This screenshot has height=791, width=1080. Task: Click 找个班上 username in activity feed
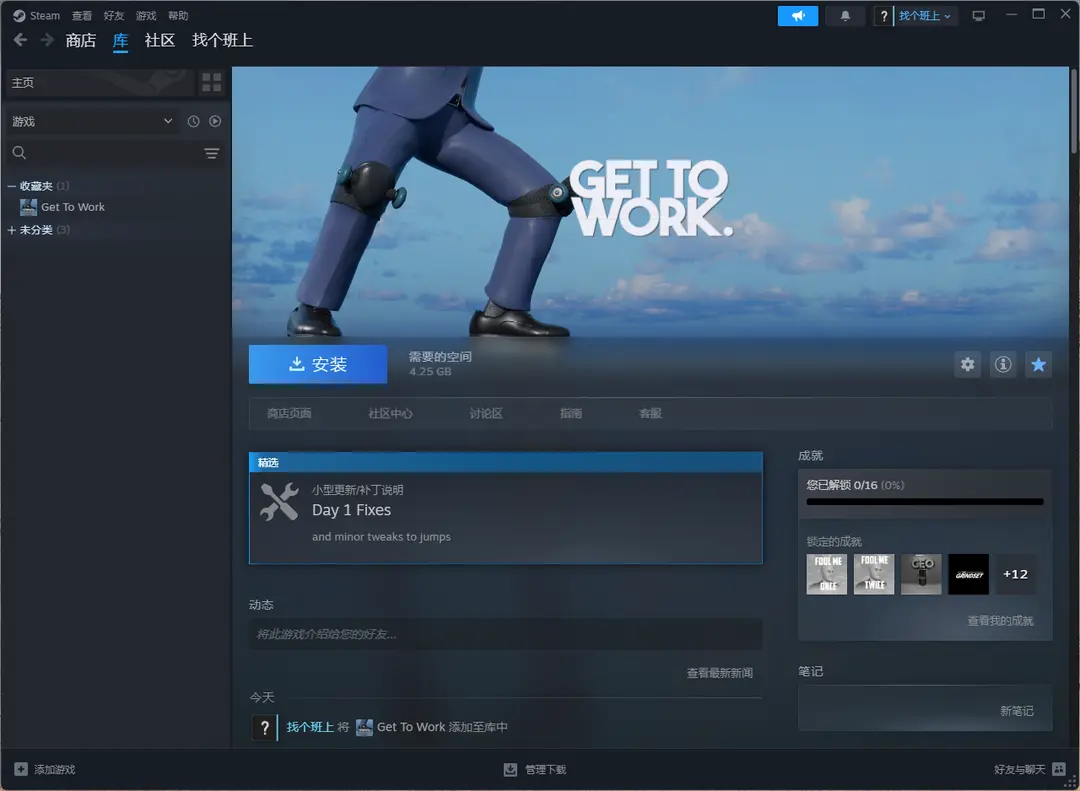tap(310, 727)
